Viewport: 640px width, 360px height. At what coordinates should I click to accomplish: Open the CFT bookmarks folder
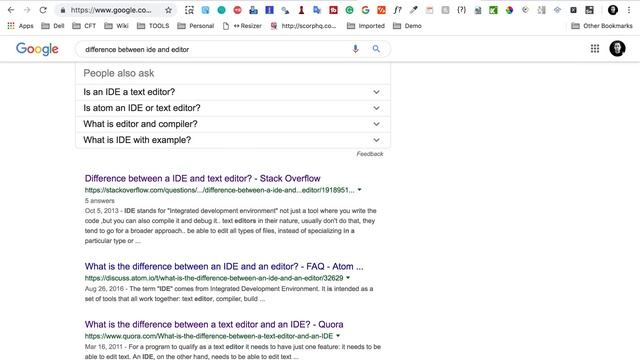84,26
